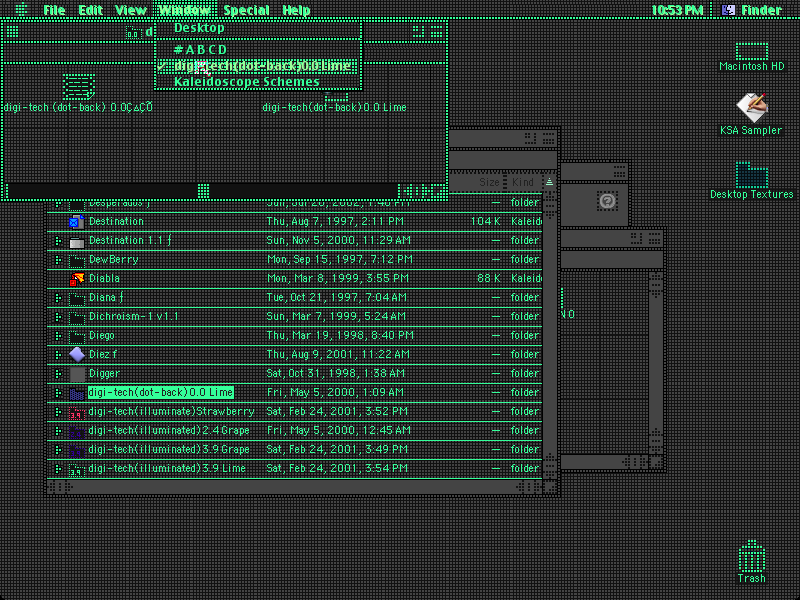The height and width of the screenshot is (600, 800).
Task: Click the menu bar clock showing 10:53 PM
Action: (x=677, y=10)
